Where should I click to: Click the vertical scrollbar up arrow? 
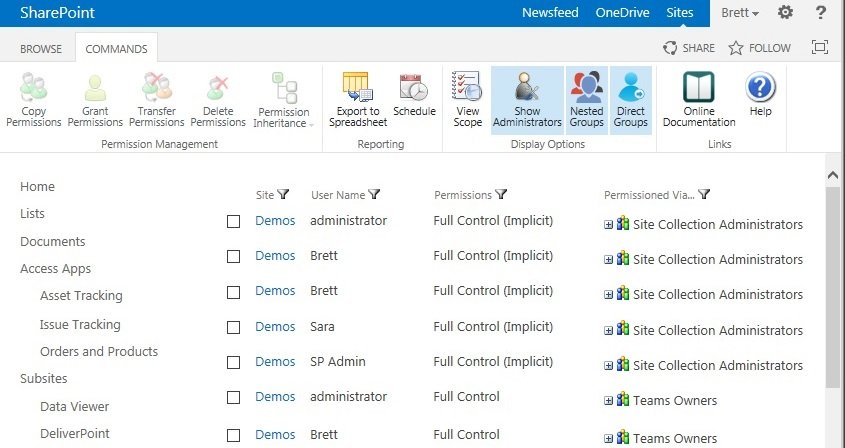click(x=834, y=174)
